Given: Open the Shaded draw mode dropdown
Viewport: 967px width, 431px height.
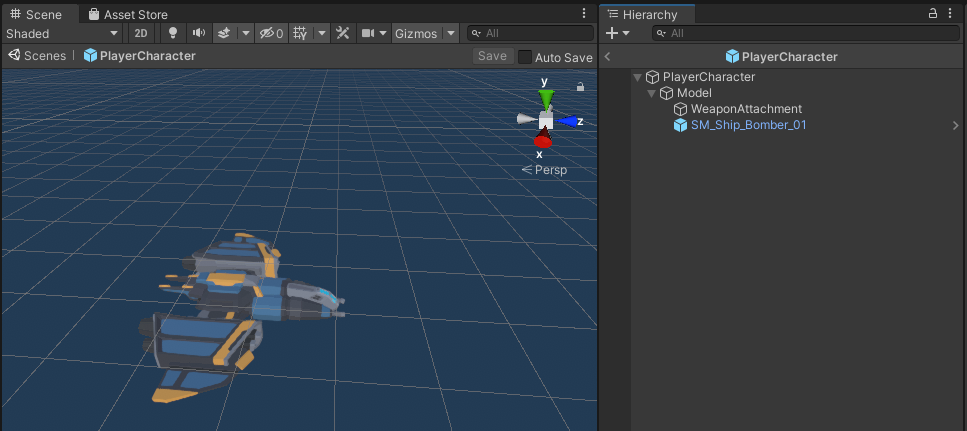Looking at the screenshot, I should point(62,33).
